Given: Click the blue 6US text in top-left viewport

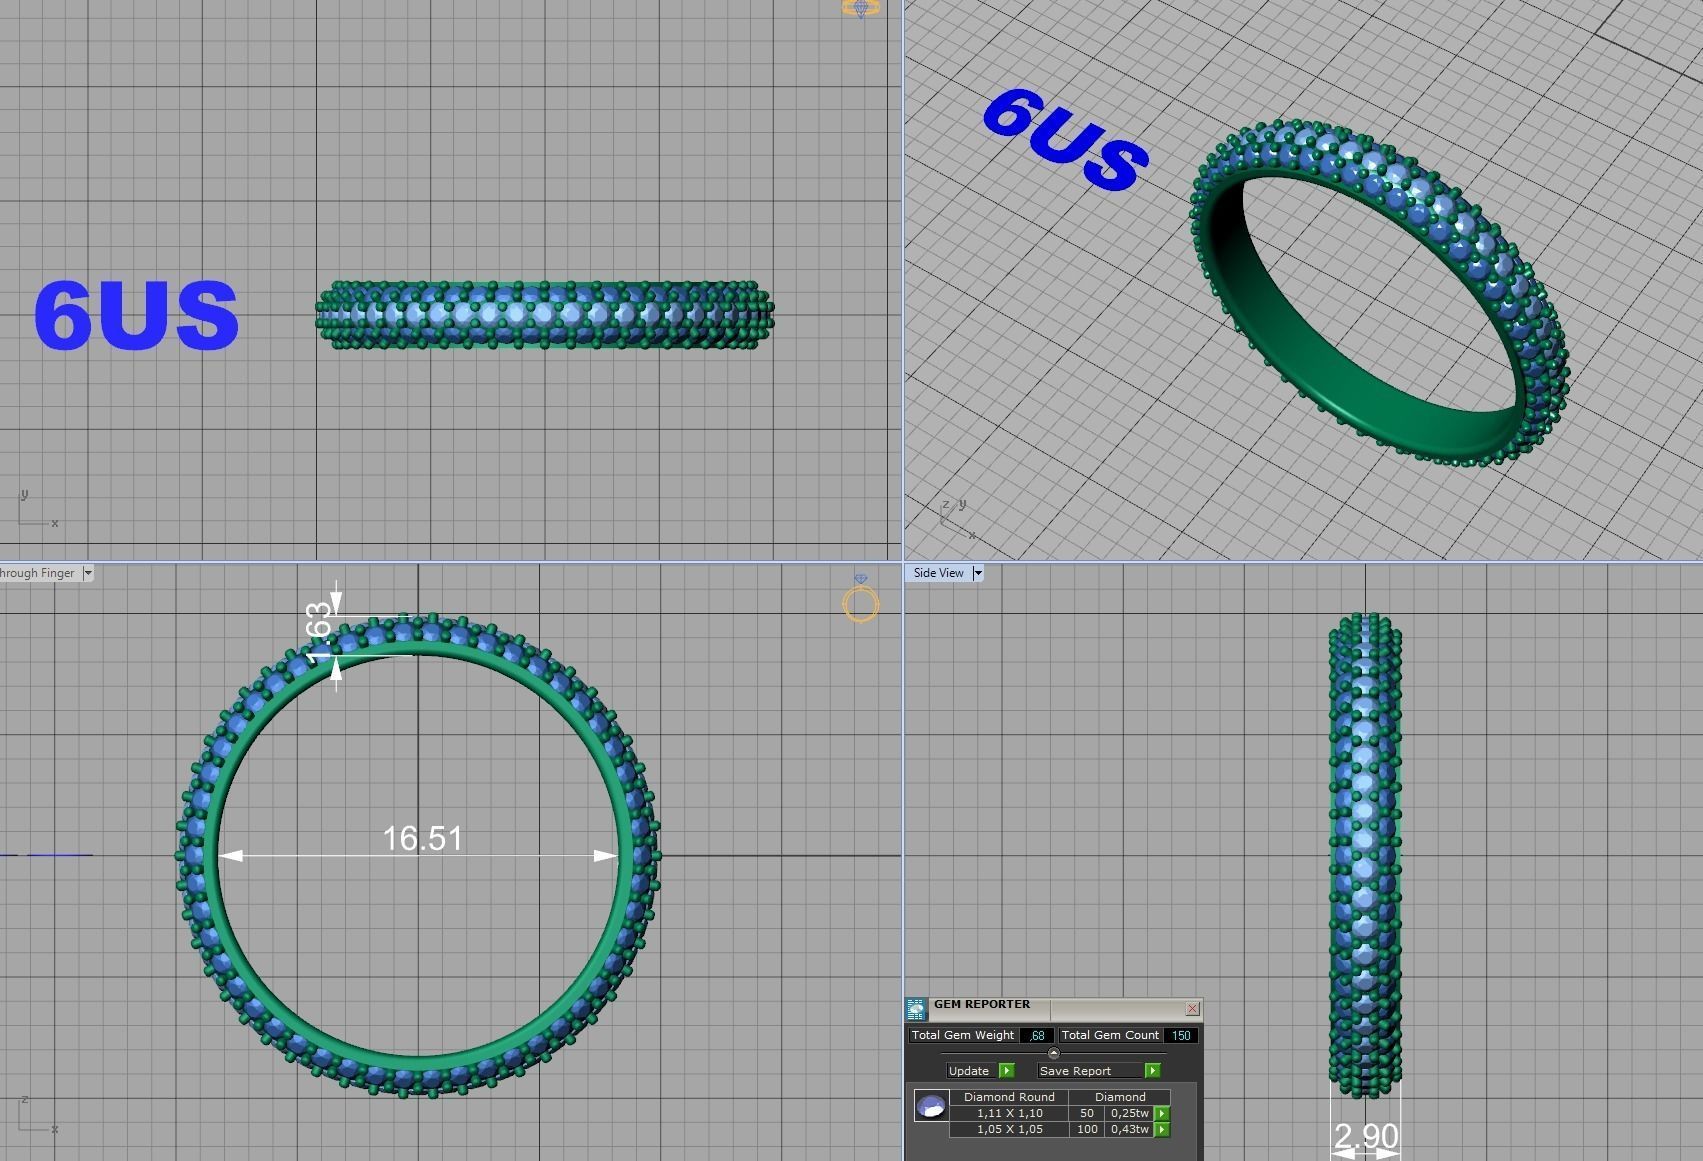Looking at the screenshot, I should pos(136,316).
